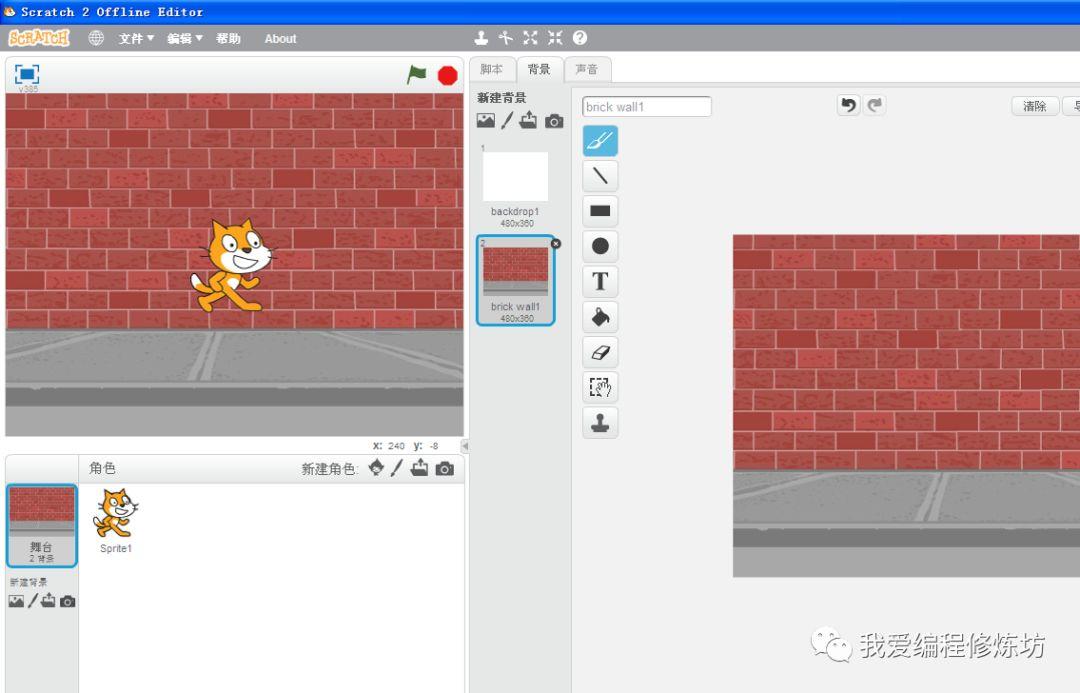Choose stage backdrop from library below 舞台
Image resolution: width=1080 pixels, height=693 pixels.
(x=16, y=601)
